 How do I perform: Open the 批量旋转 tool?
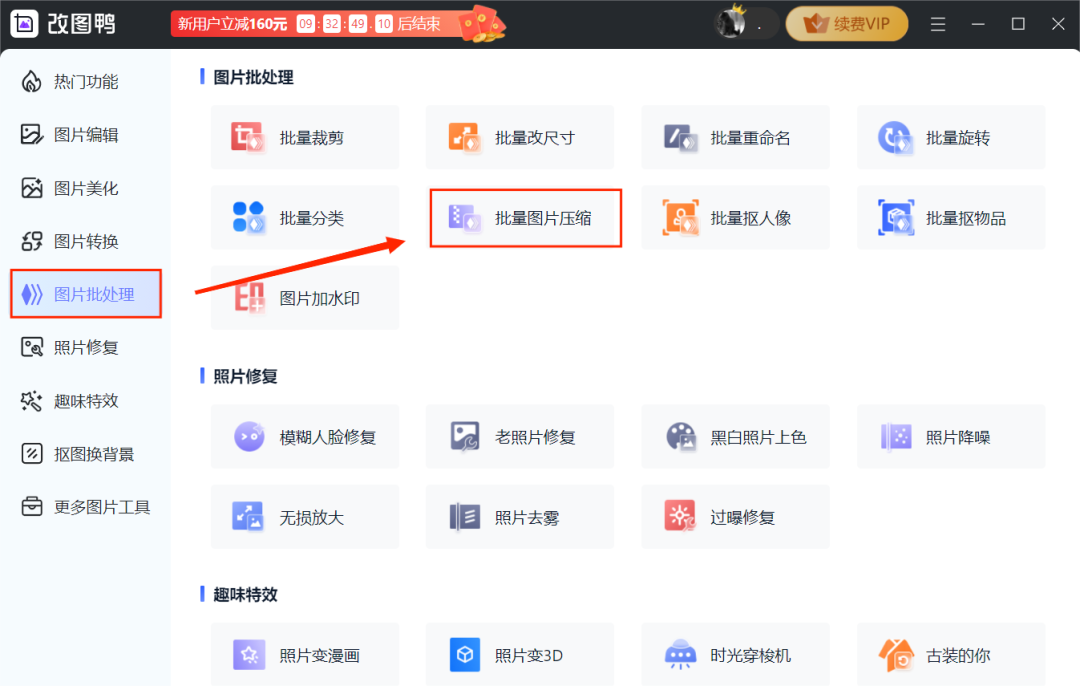coord(950,137)
